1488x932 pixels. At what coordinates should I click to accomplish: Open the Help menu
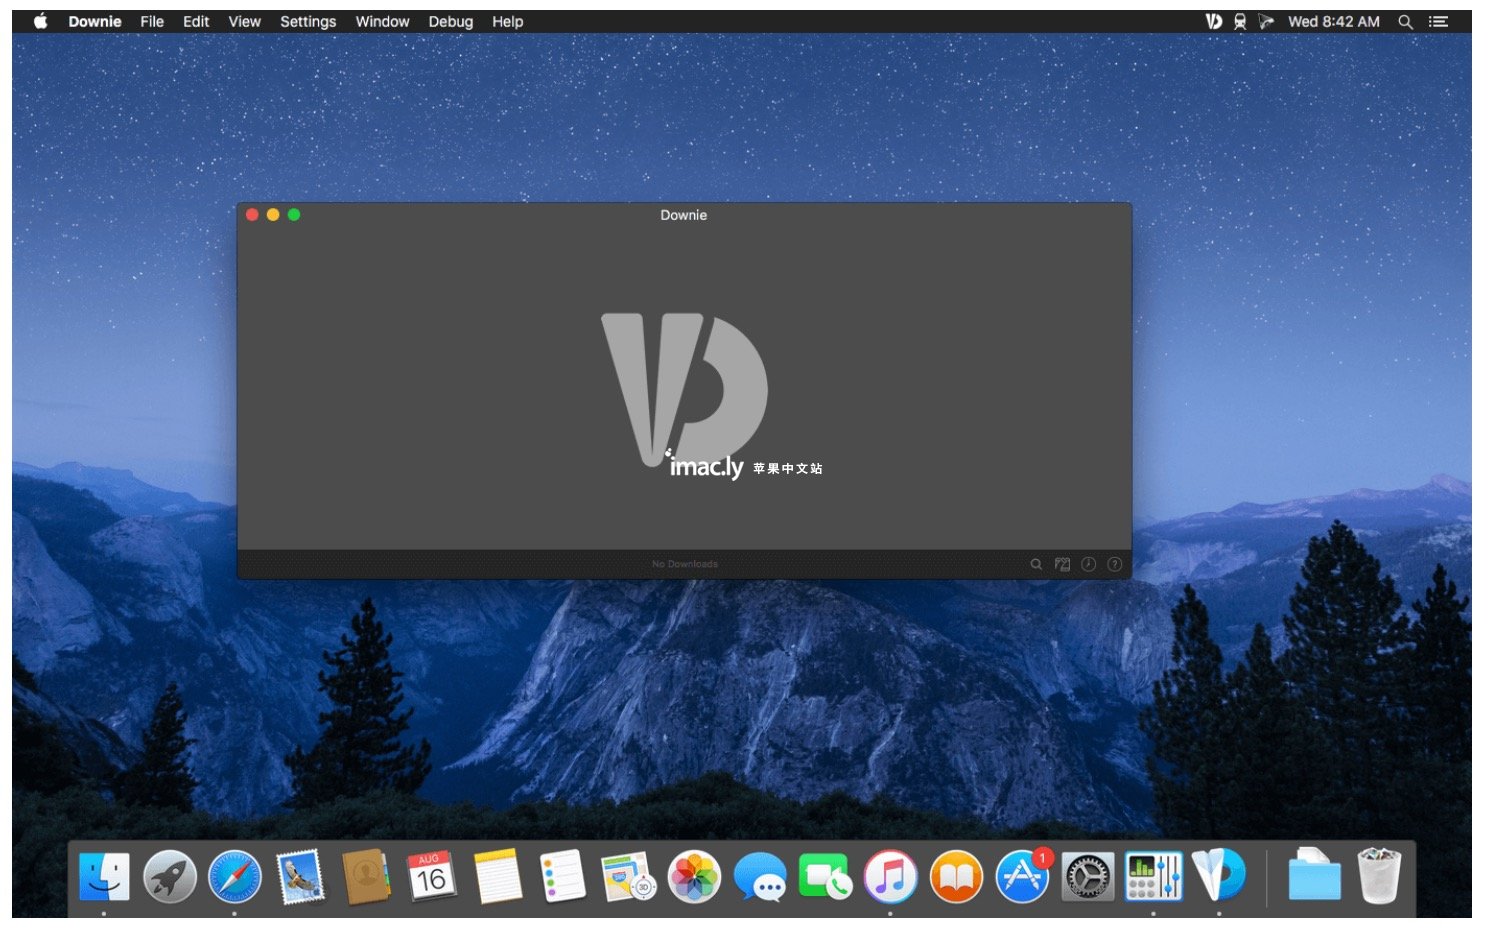click(508, 21)
